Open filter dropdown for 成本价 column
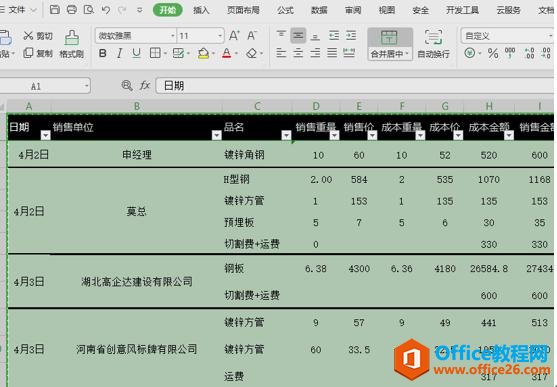557x387 pixels. [458, 135]
